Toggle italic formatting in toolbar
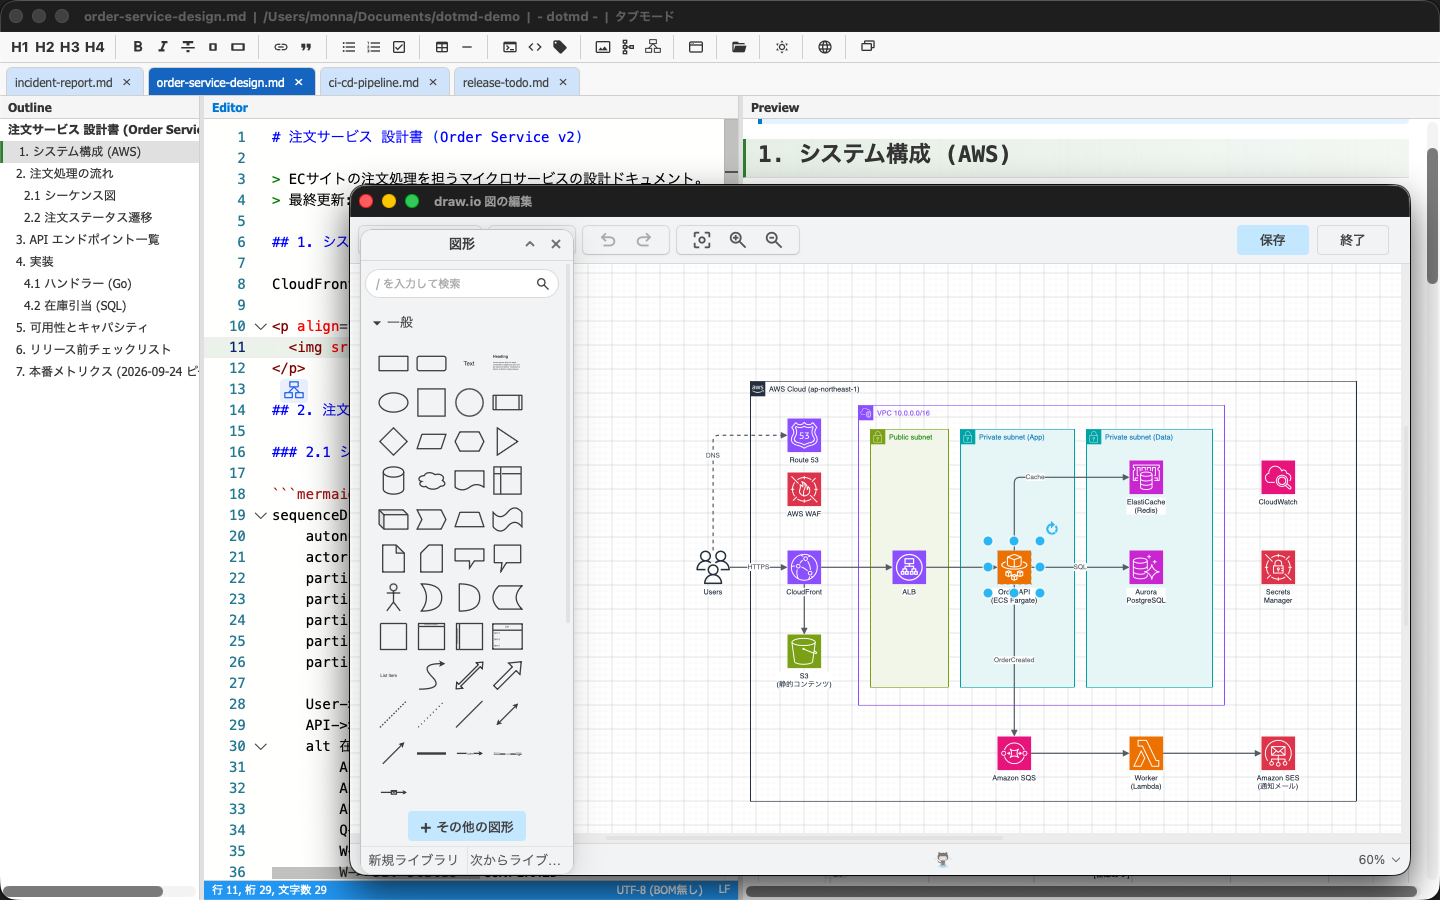The width and height of the screenshot is (1440, 900). (x=163, y=47)
